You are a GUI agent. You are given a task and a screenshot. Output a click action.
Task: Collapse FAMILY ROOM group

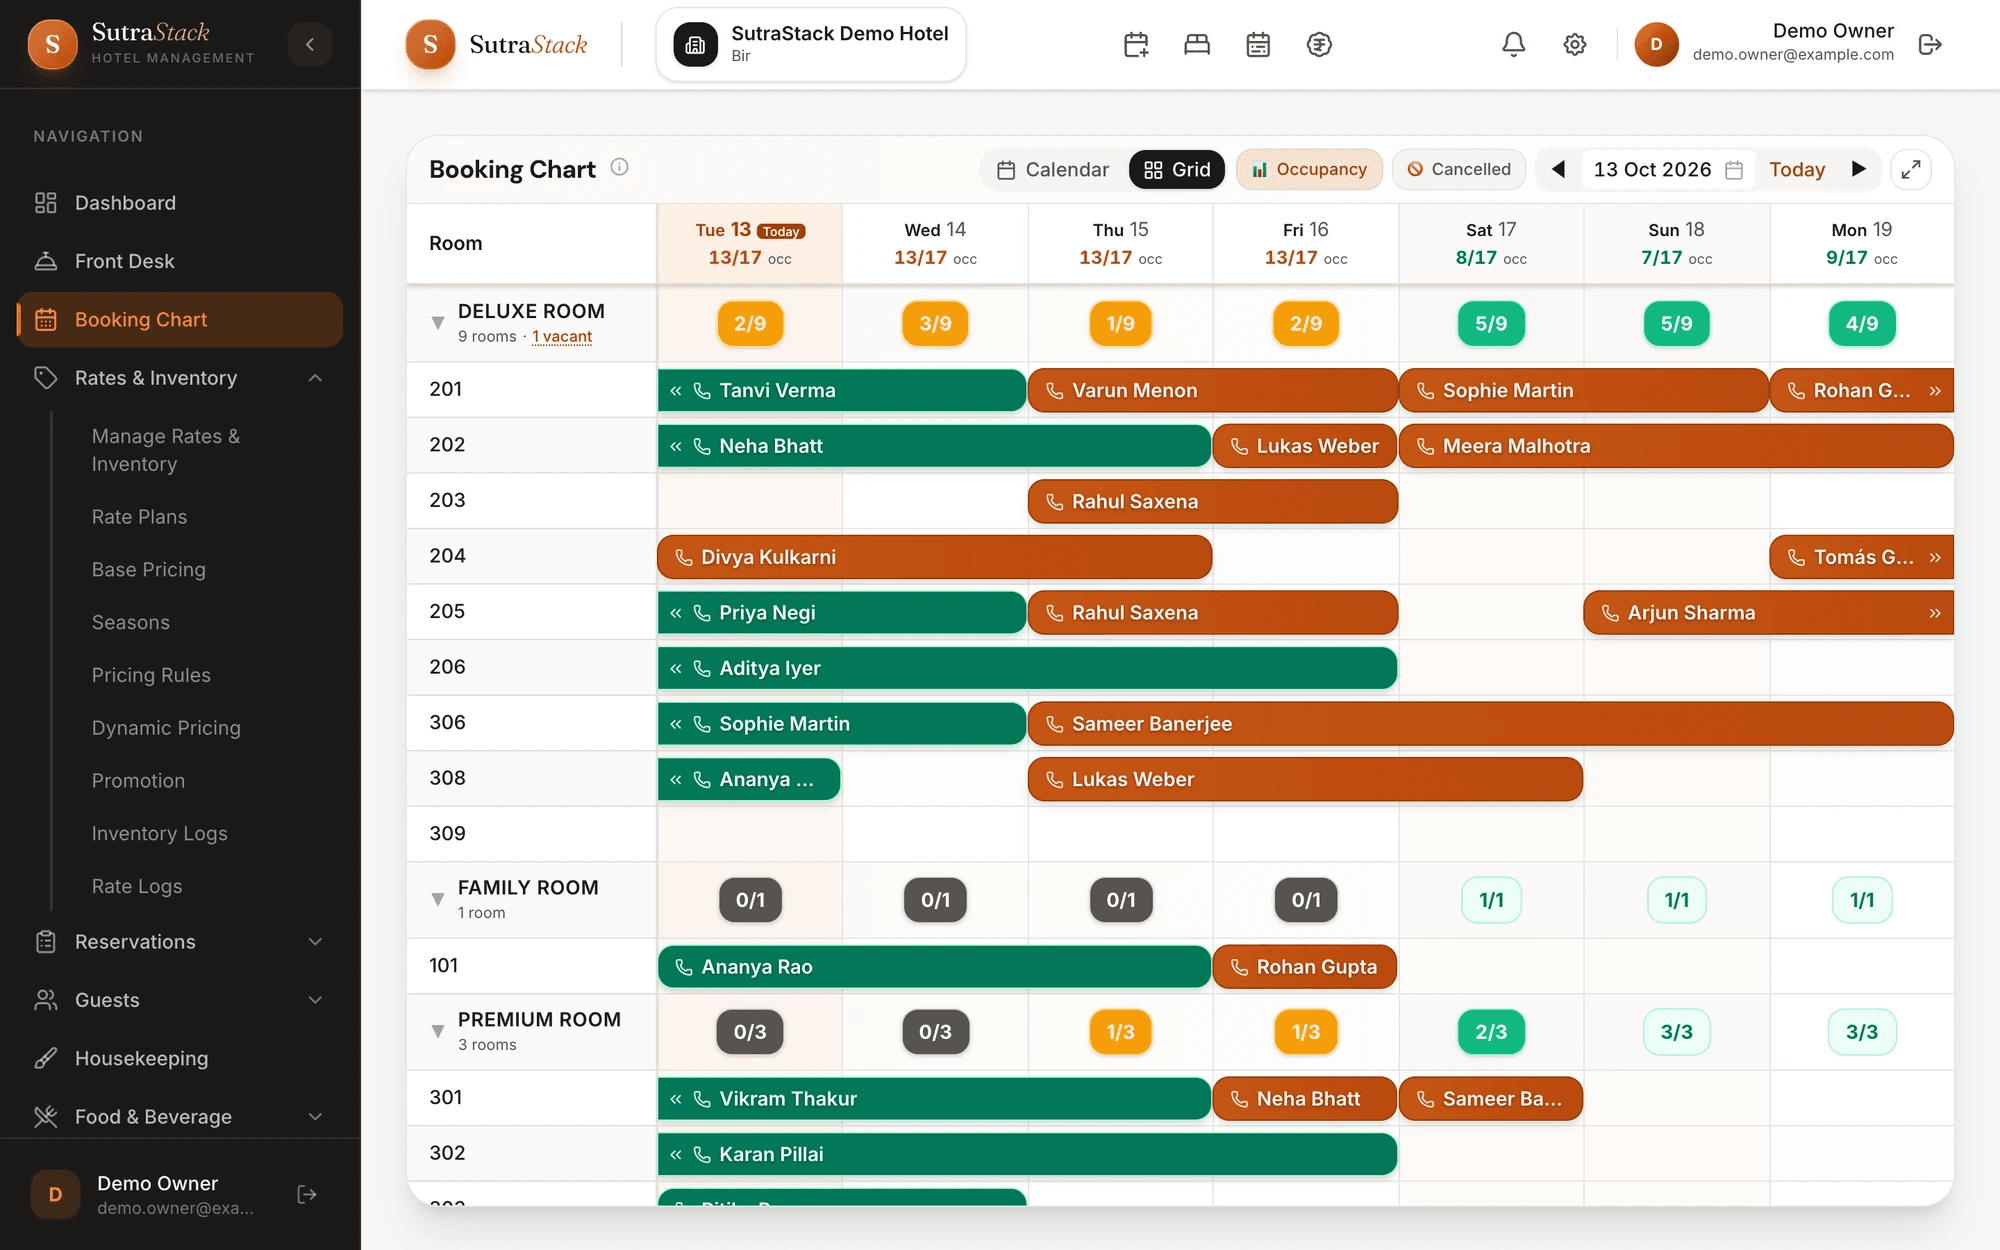coord(437,899)
